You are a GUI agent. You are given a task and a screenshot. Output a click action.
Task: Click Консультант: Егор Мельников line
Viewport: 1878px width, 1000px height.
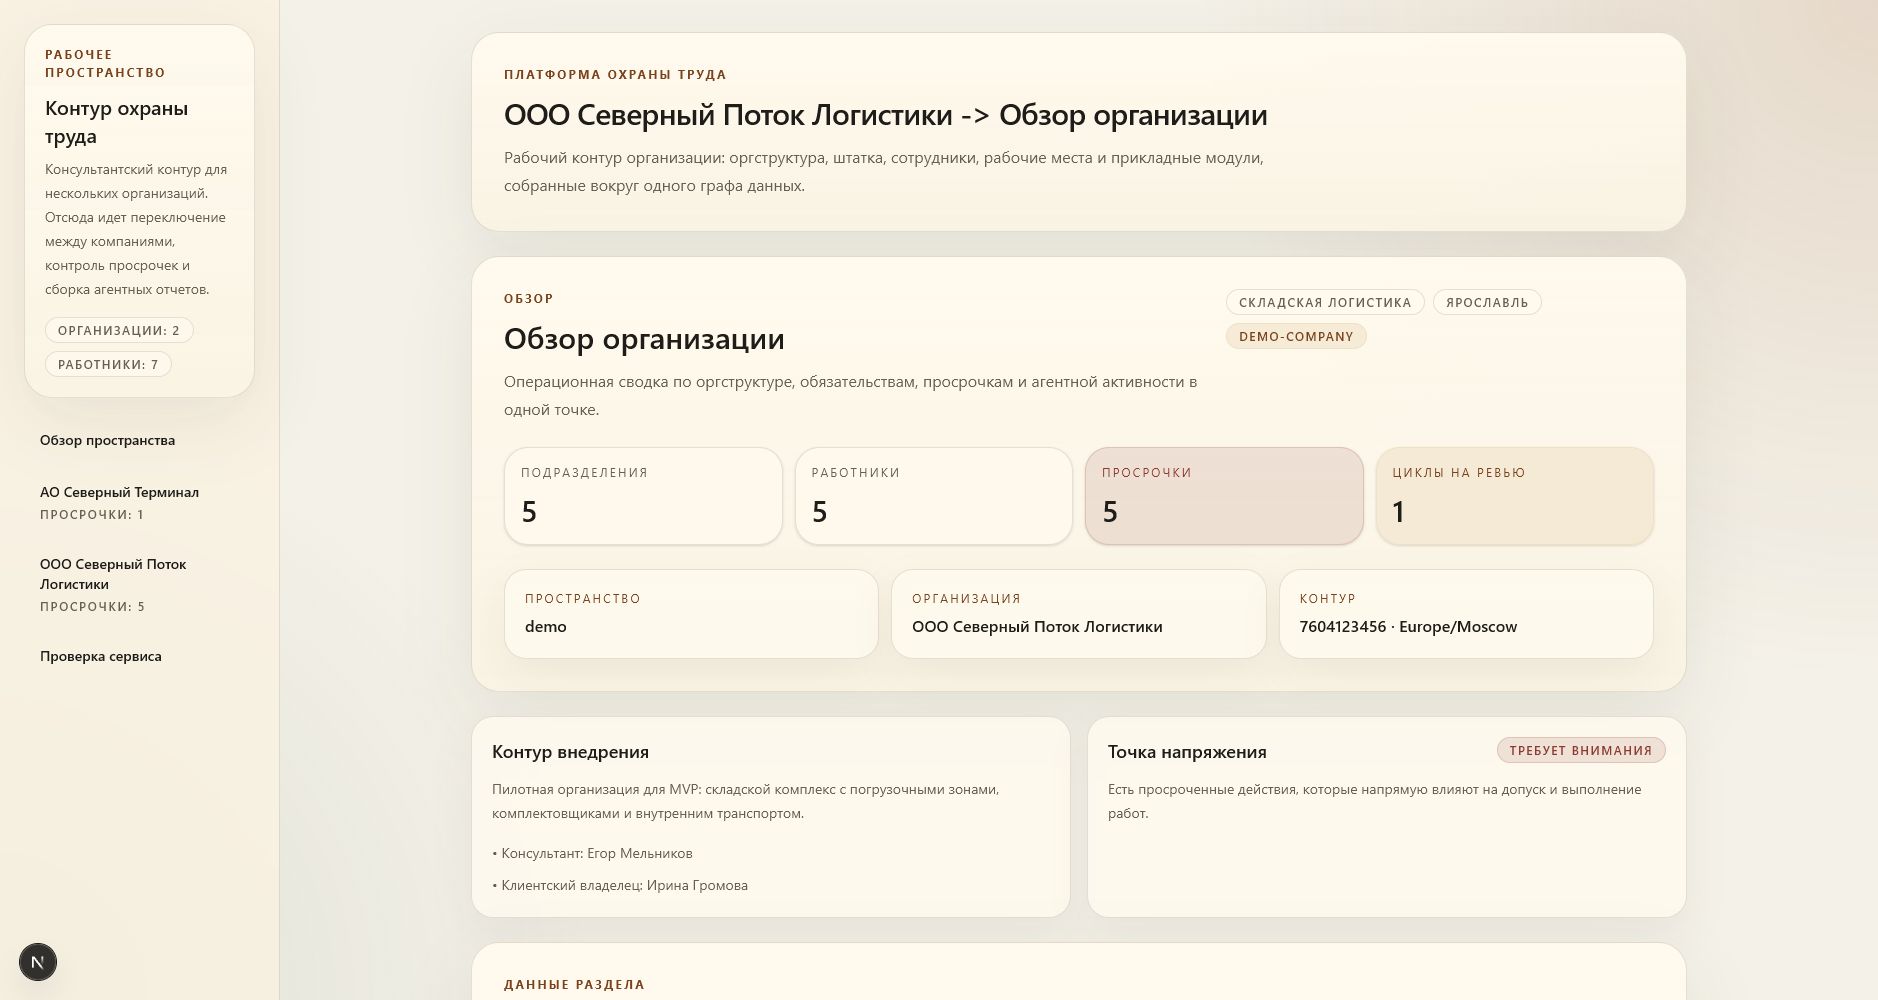click(592, 853)
